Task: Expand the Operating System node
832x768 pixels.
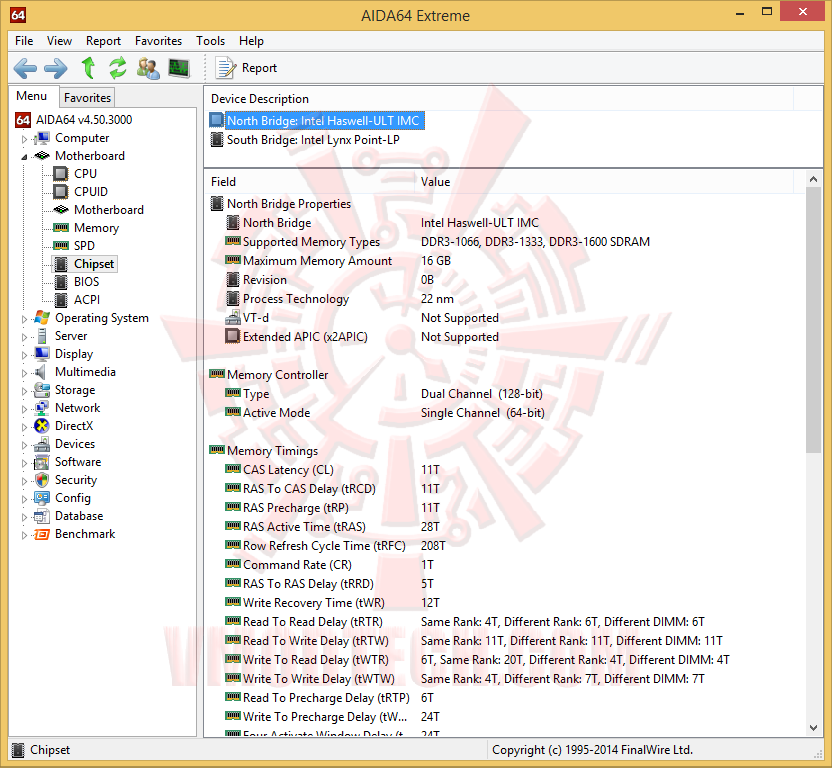Action: (24, 319)
